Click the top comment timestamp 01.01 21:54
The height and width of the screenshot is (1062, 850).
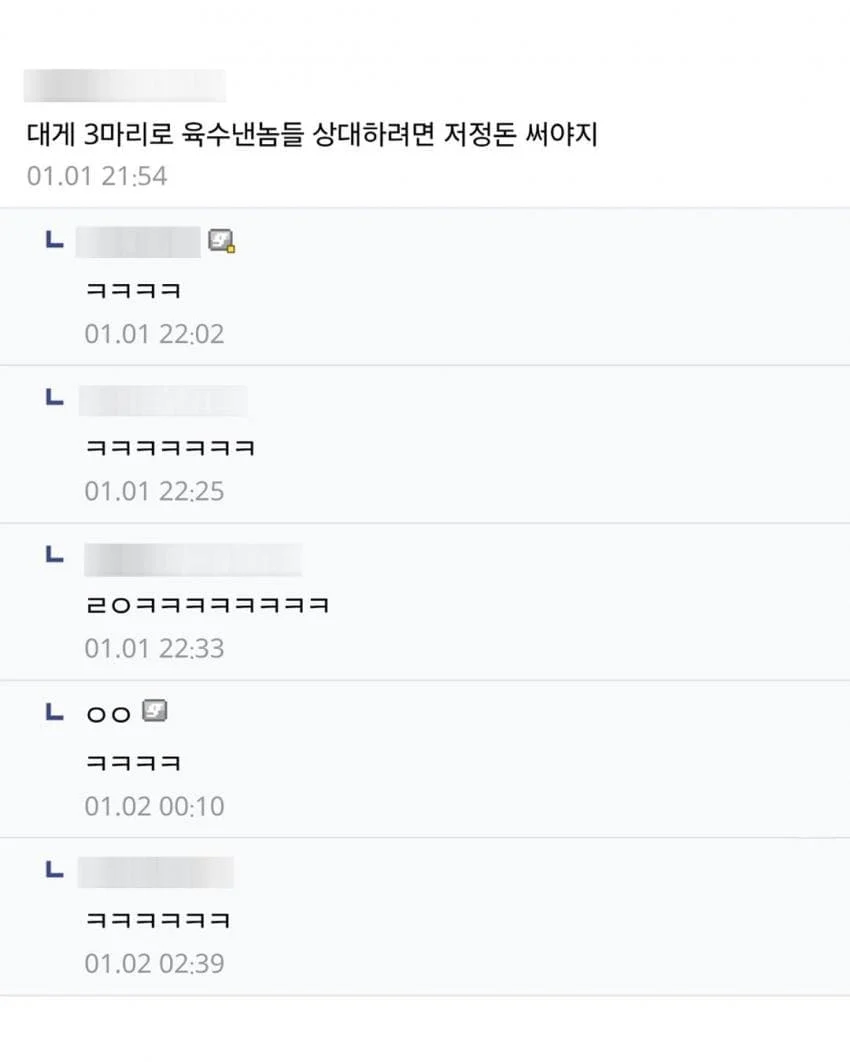(x=97, y=177)
